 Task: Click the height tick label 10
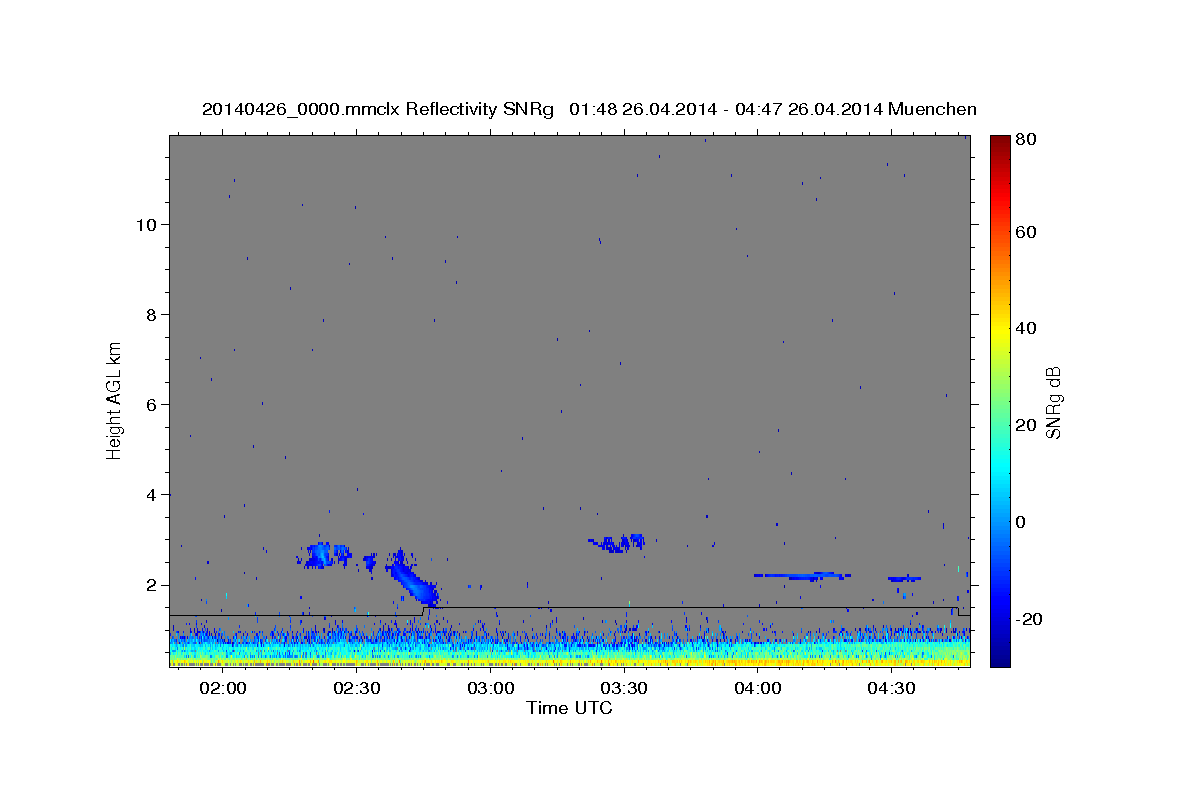147,224
